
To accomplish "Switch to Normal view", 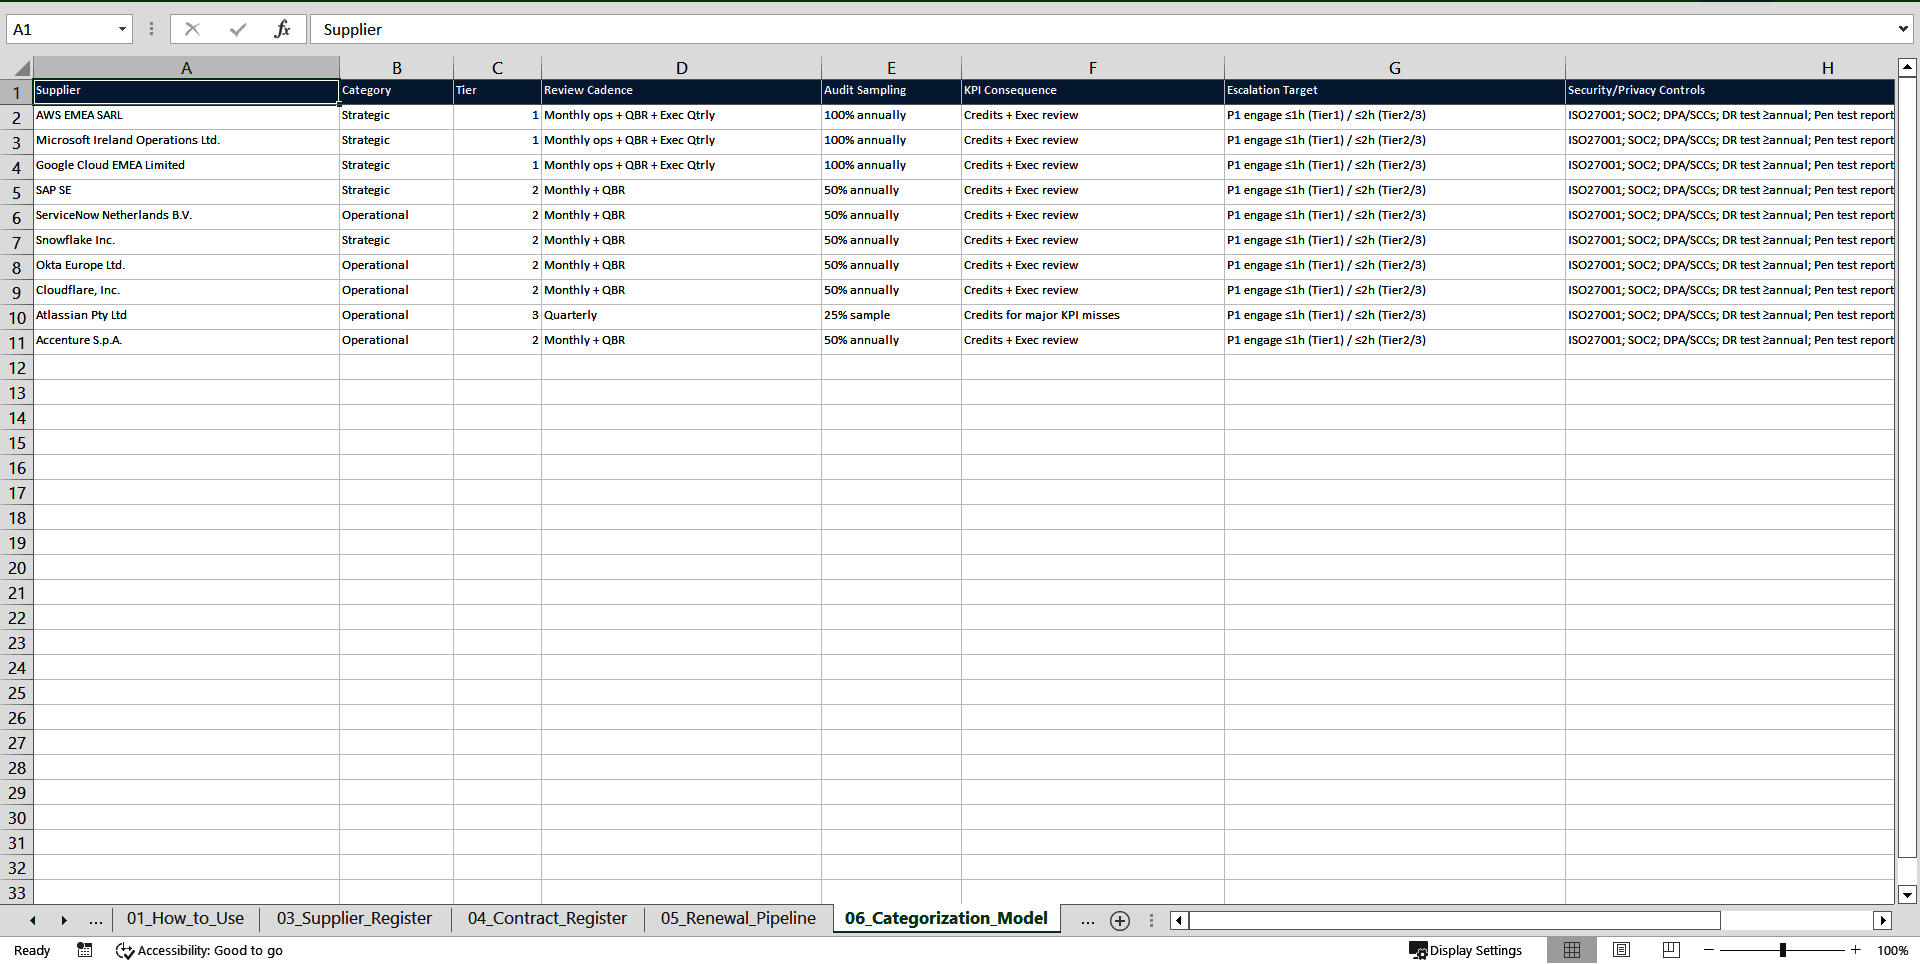I will point(1572,950).
